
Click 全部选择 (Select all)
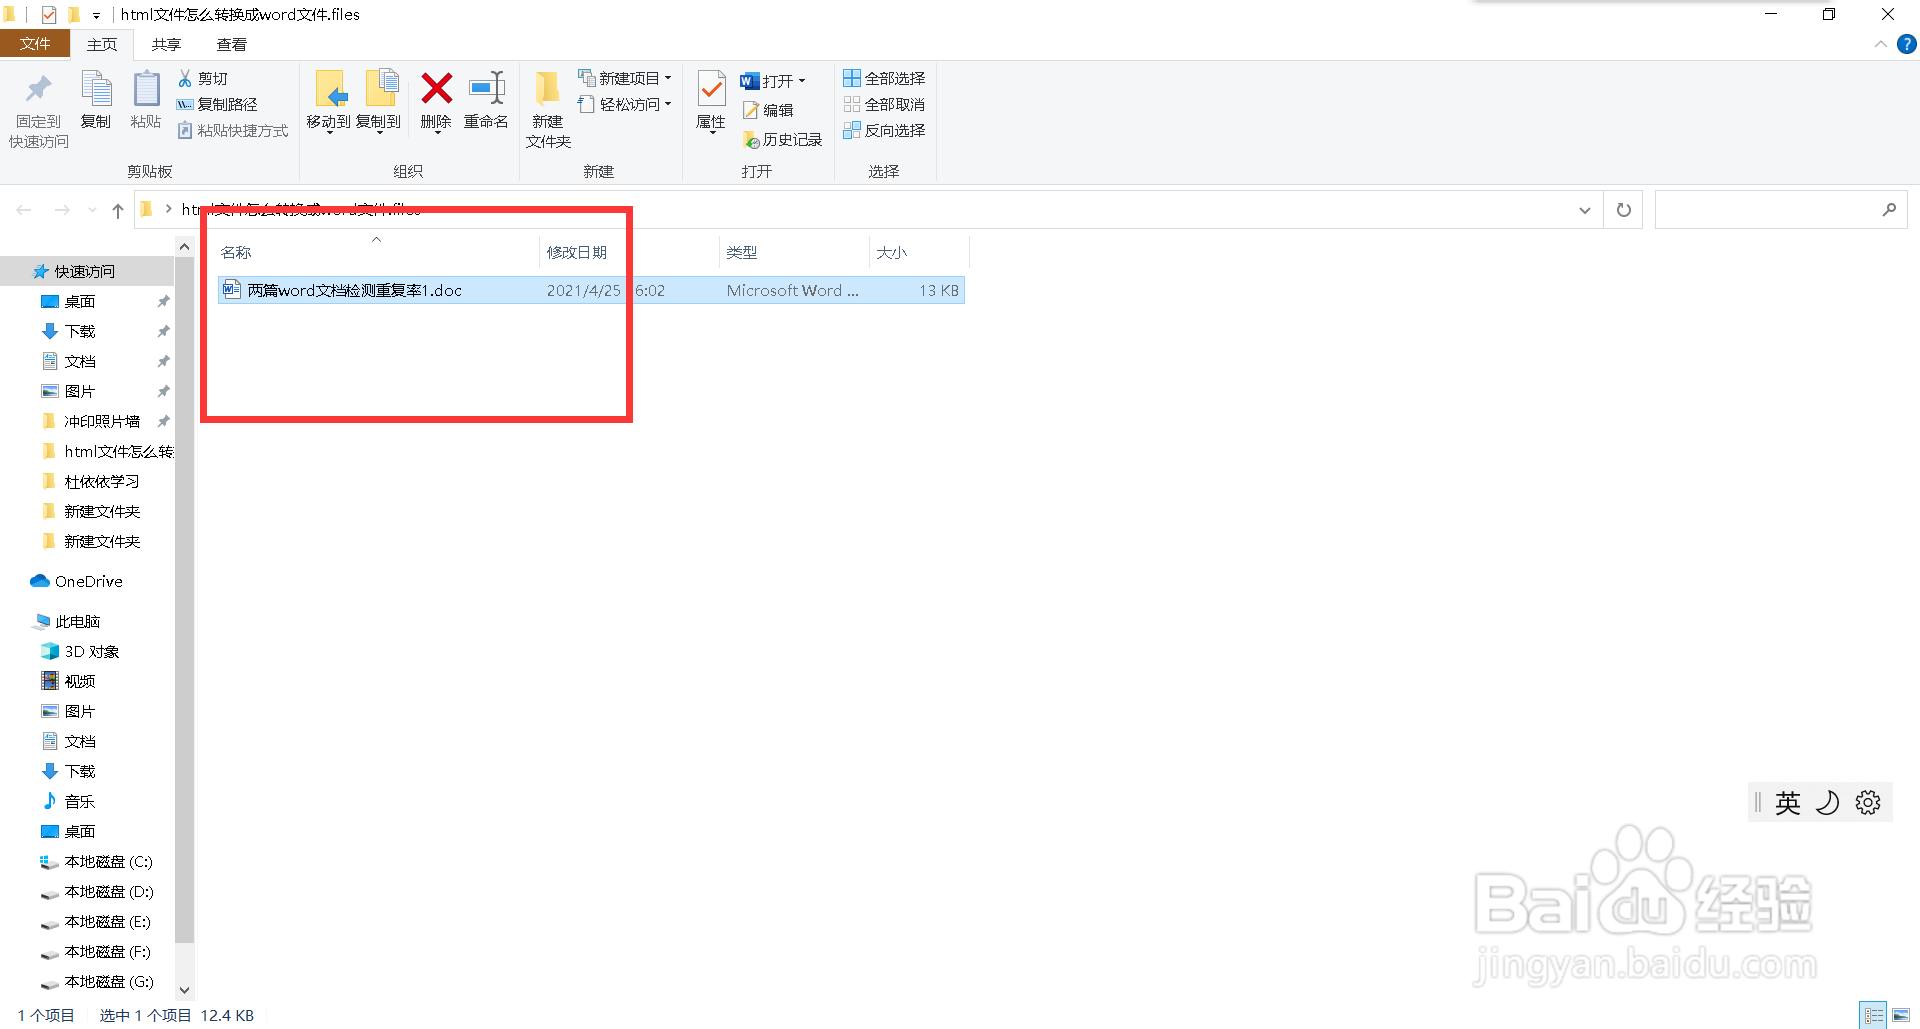click(884, 78)
